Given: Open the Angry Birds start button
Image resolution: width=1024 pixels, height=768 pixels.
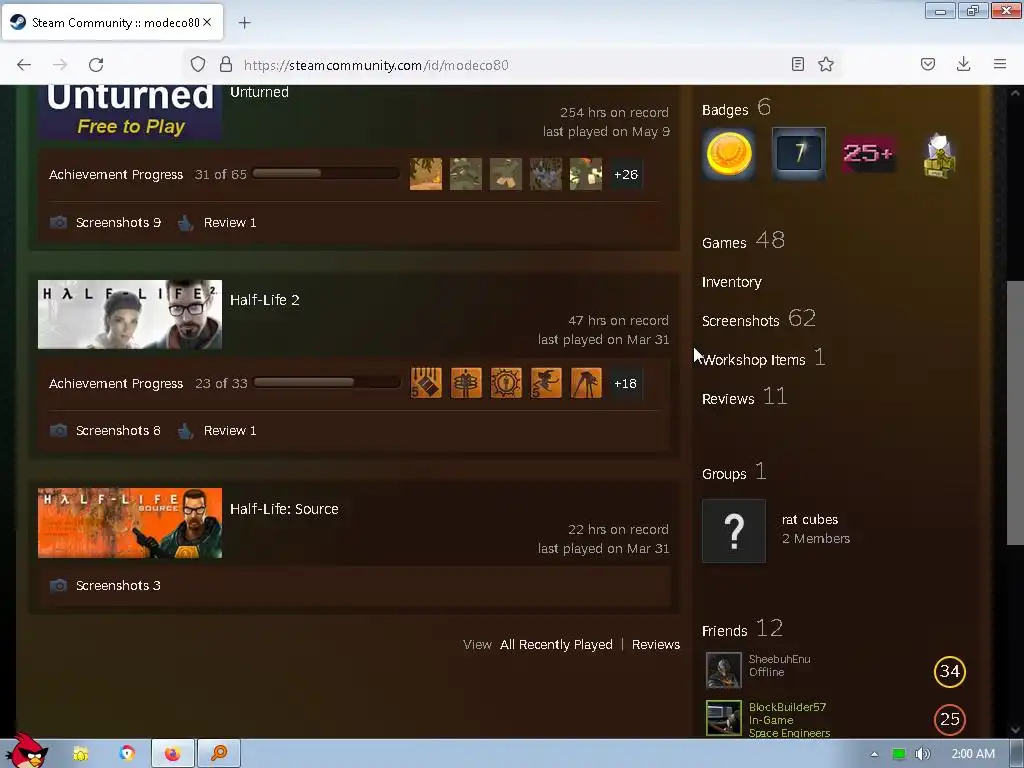Looking at the screenshot, I should [x=26, y=751].
